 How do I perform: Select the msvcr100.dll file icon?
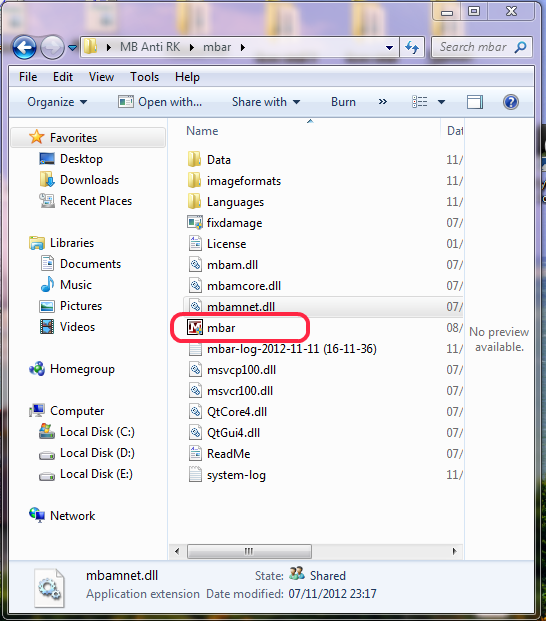coord(195,391)
